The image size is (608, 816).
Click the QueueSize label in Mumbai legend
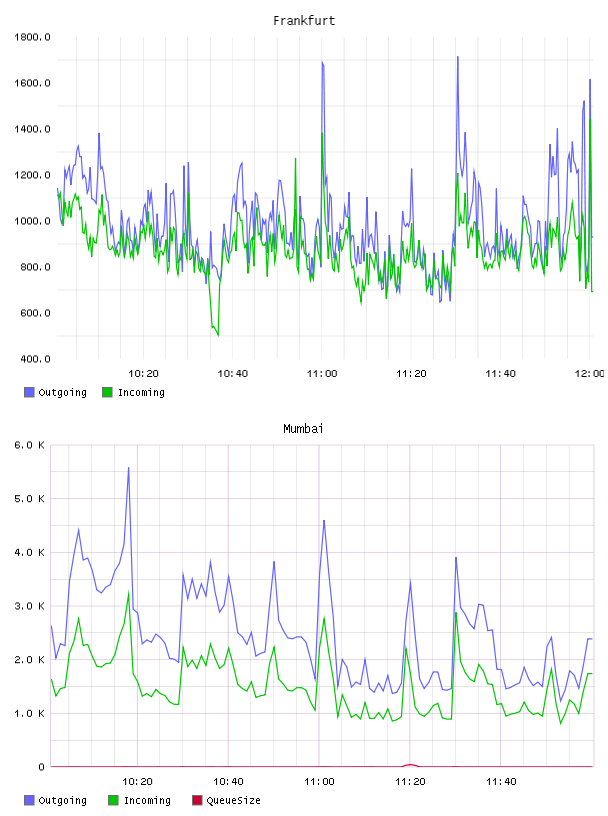233,800
